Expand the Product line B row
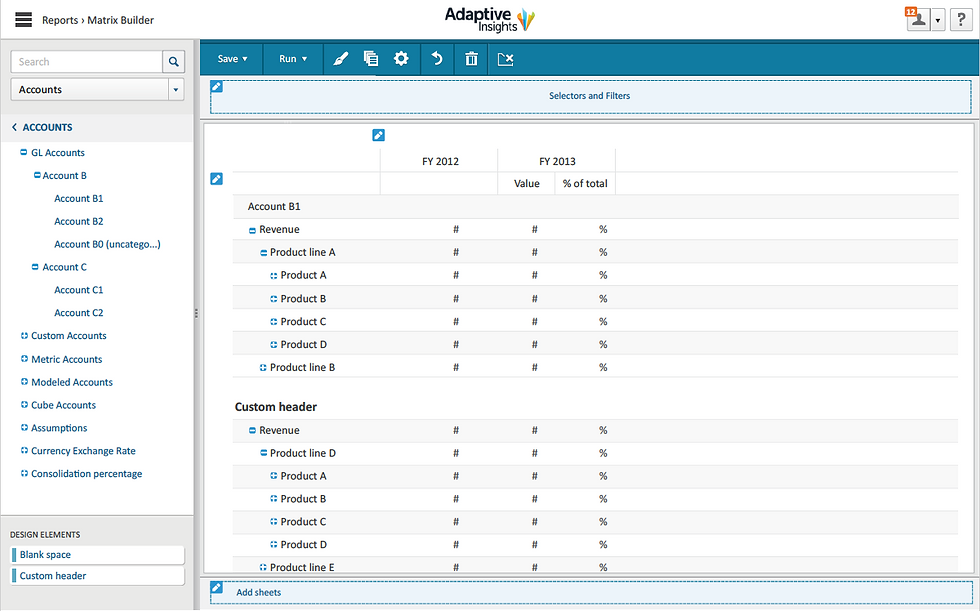 (263, 367)
